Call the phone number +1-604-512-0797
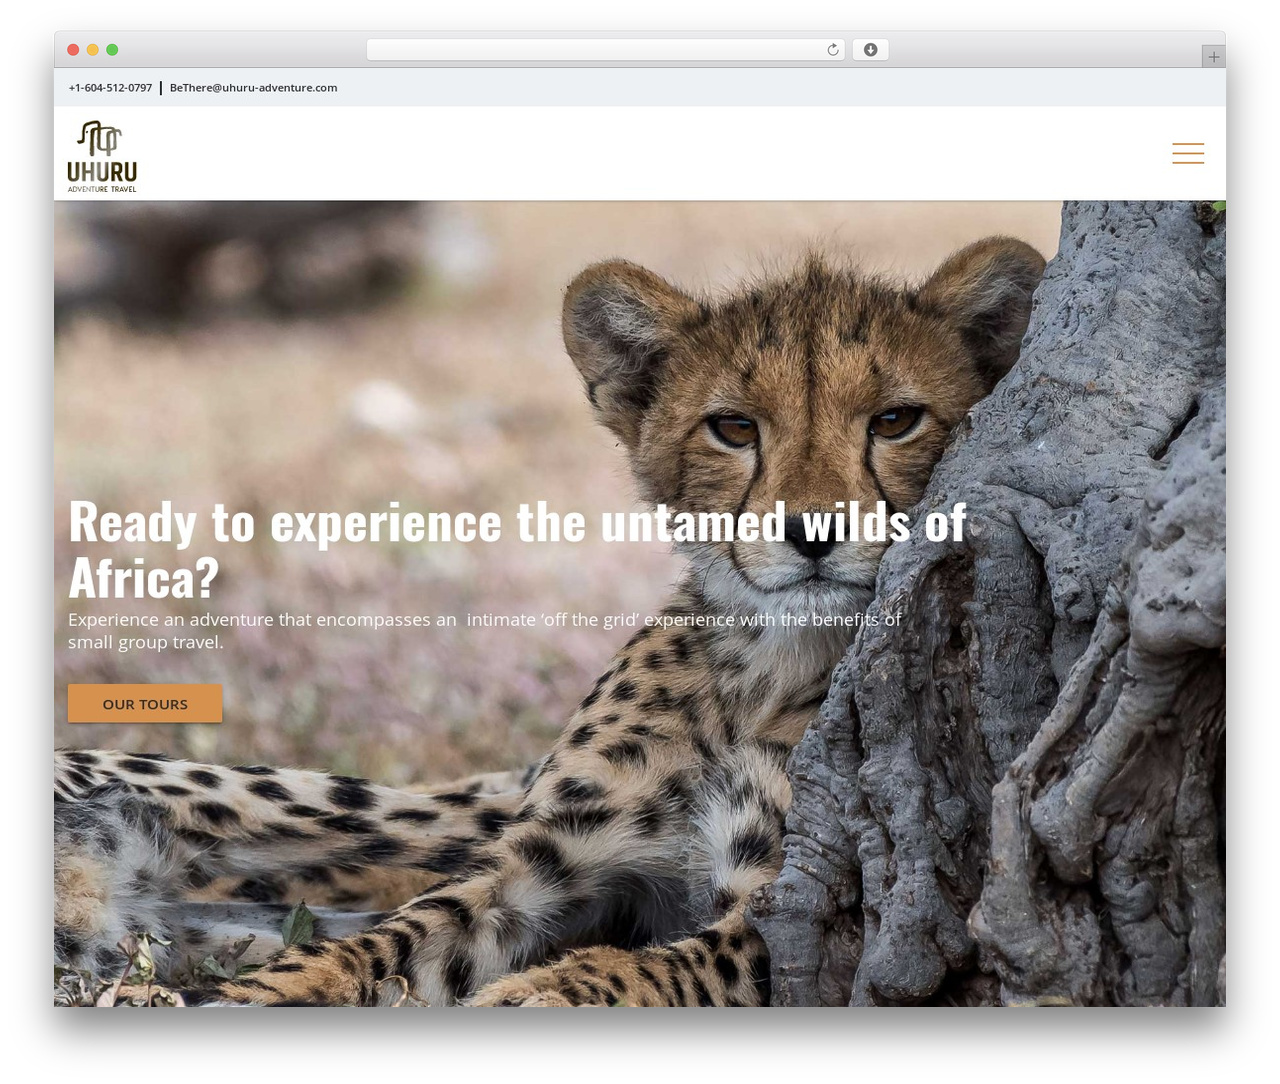This screenshot has height=1084, width=1280. (110, 88)
